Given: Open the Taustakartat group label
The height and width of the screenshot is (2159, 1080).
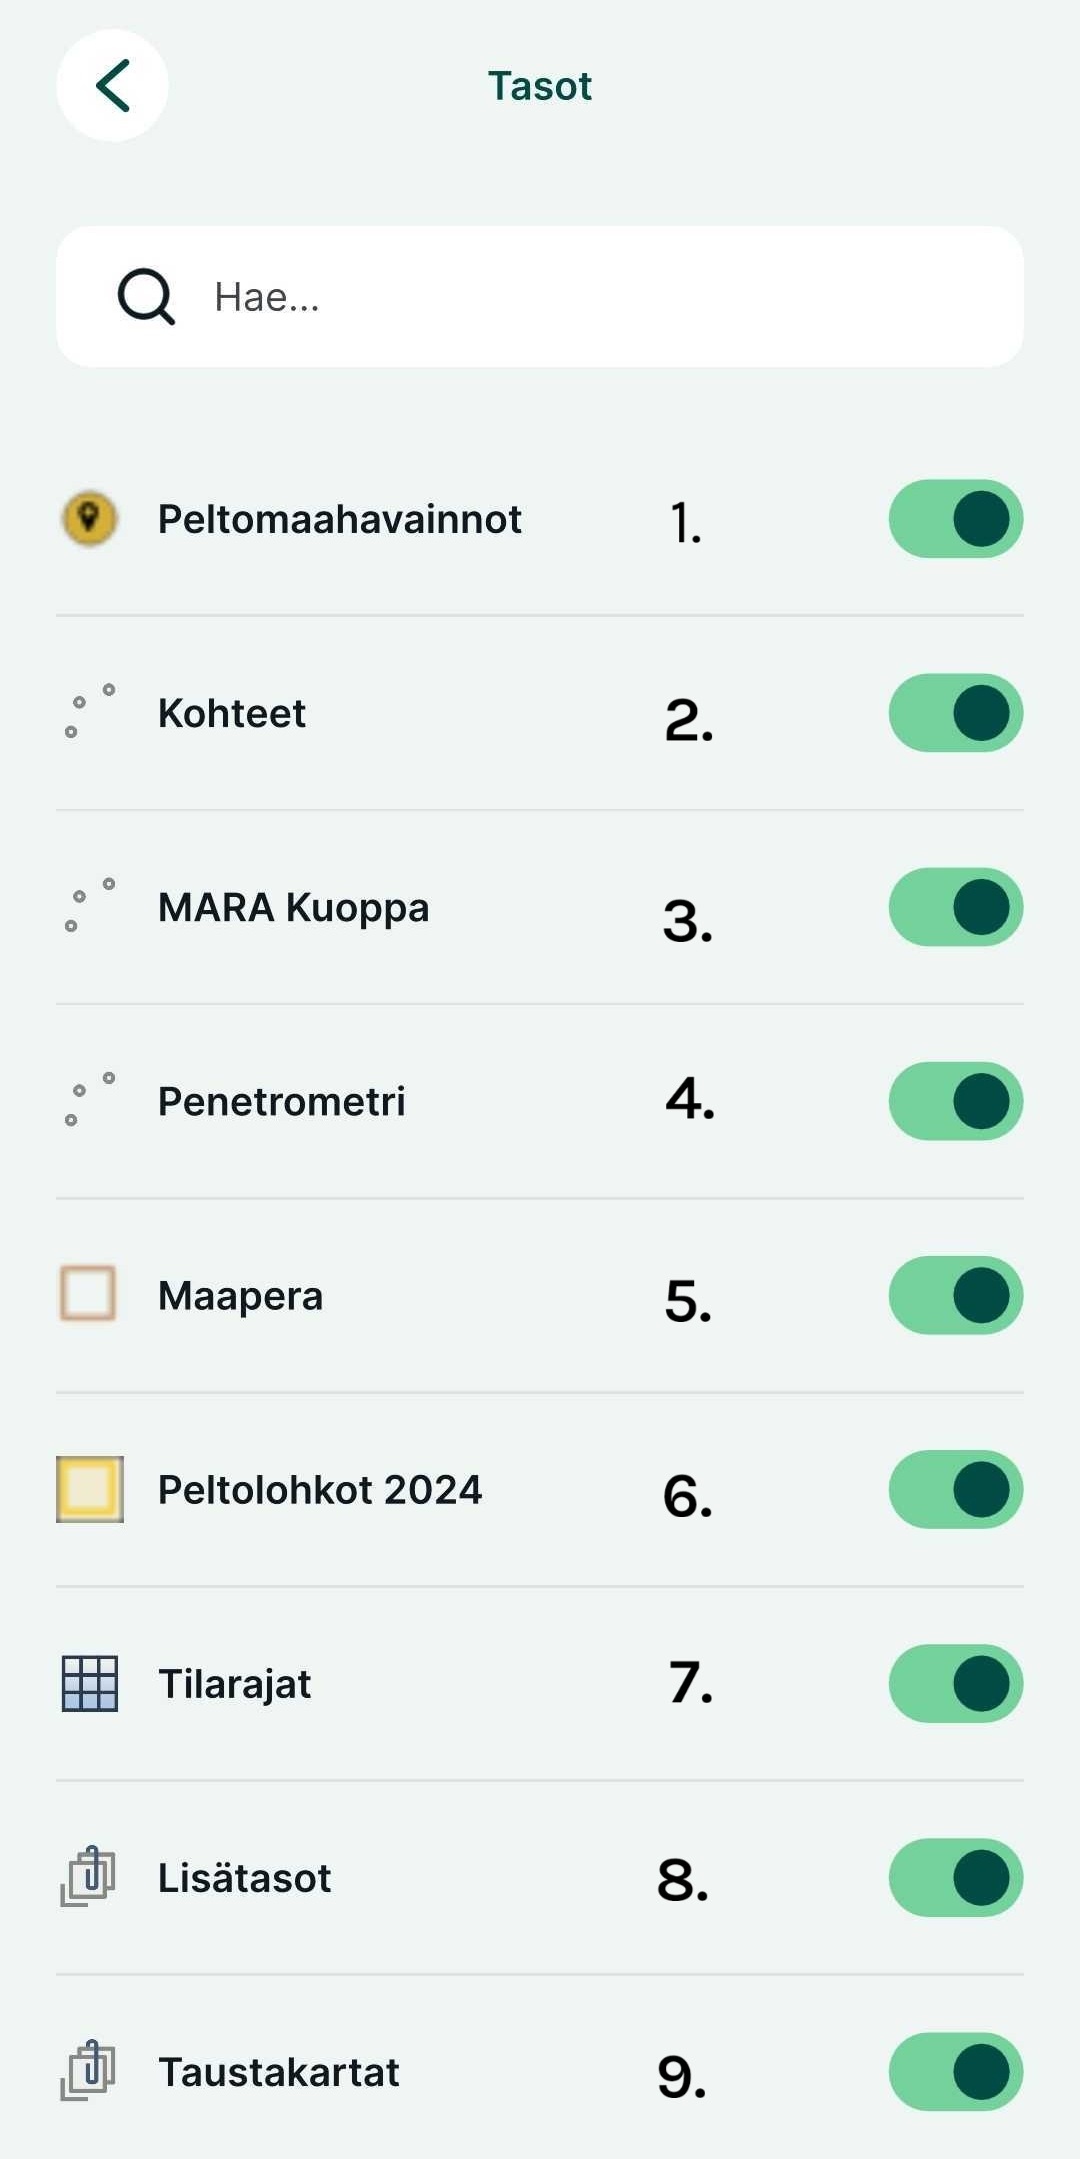Looking at the screenshot, I should click(279, 2072).
